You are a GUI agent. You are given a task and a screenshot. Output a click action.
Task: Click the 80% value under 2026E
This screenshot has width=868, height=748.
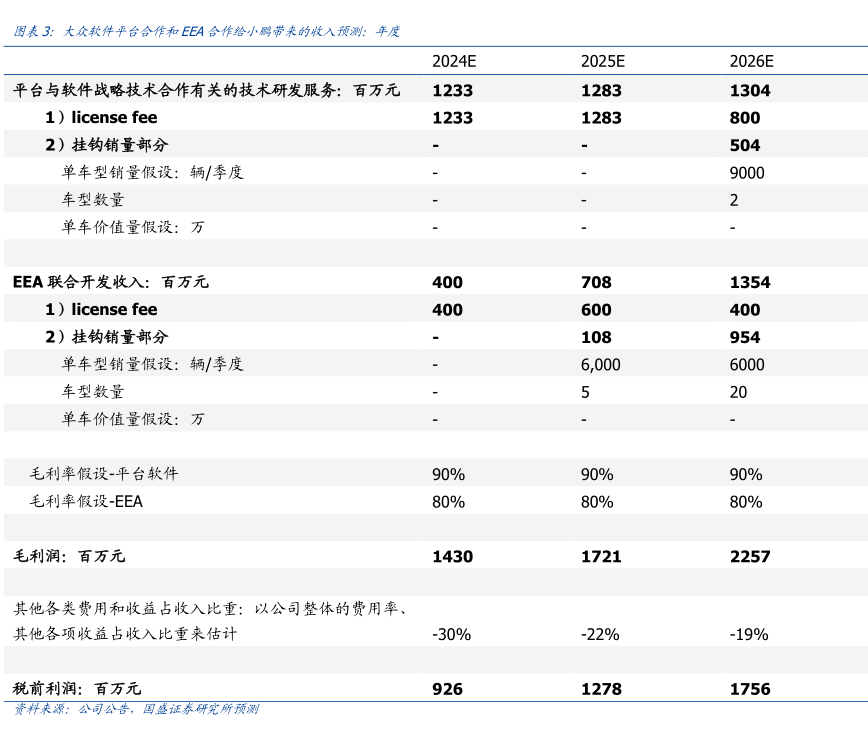point(746,502)
